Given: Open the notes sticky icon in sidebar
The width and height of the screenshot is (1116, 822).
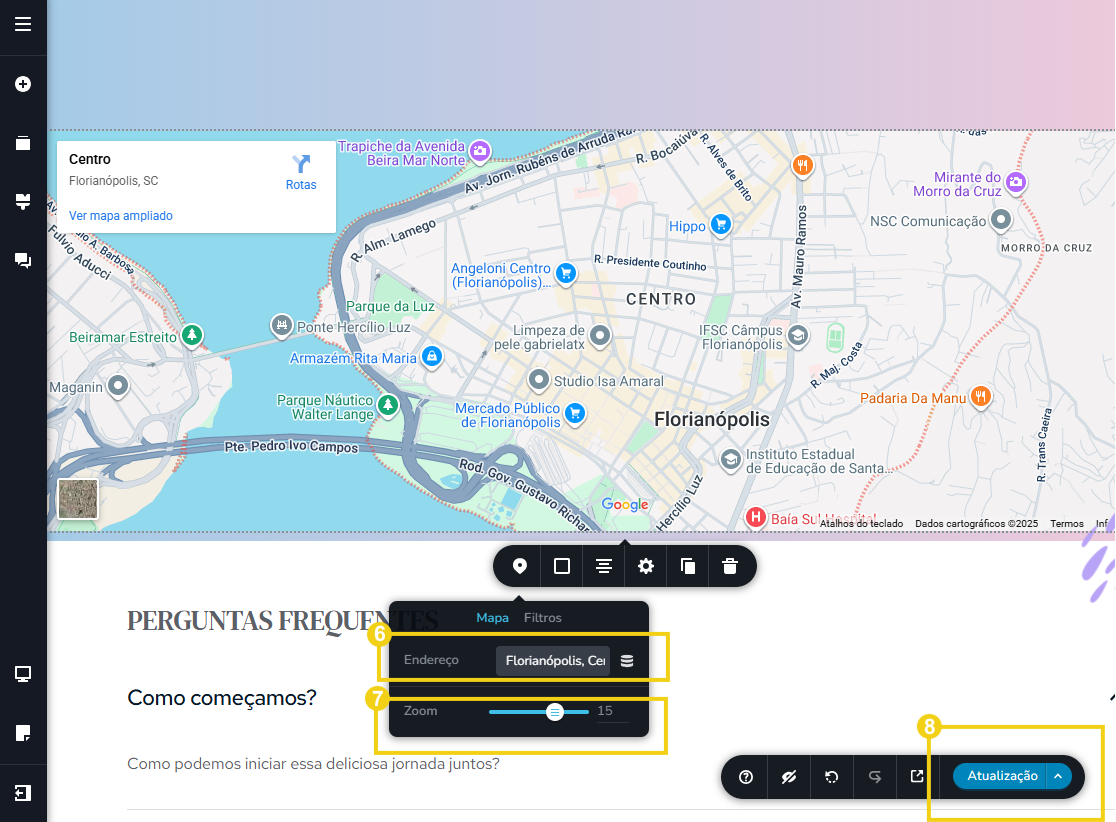Looking at the screenshot, I should (x=23, y=733).
